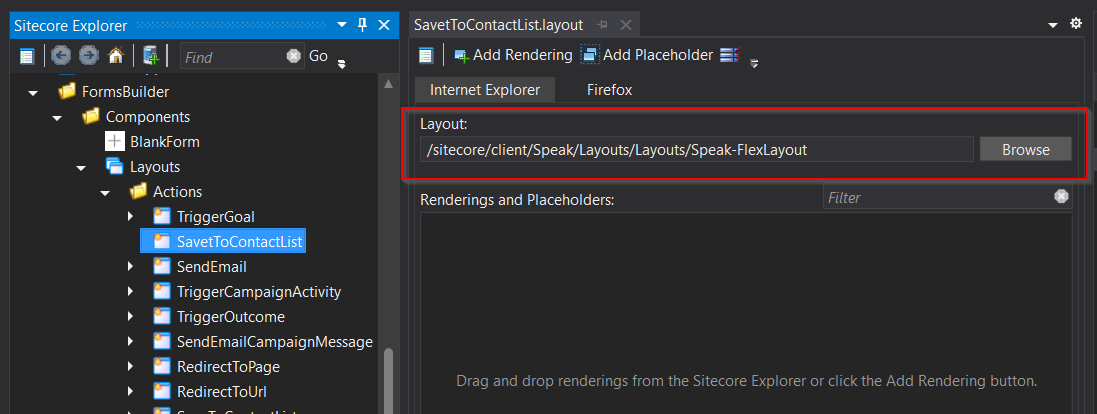Click the Browse button for Layout
The height and width of the screenshot is (414, 1097).
pos(1025,150)
